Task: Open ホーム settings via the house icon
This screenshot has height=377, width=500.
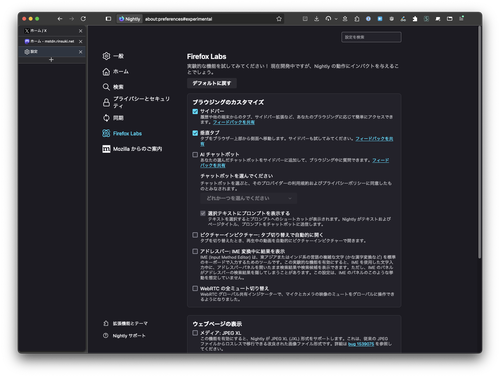Action: click(106, 72)
